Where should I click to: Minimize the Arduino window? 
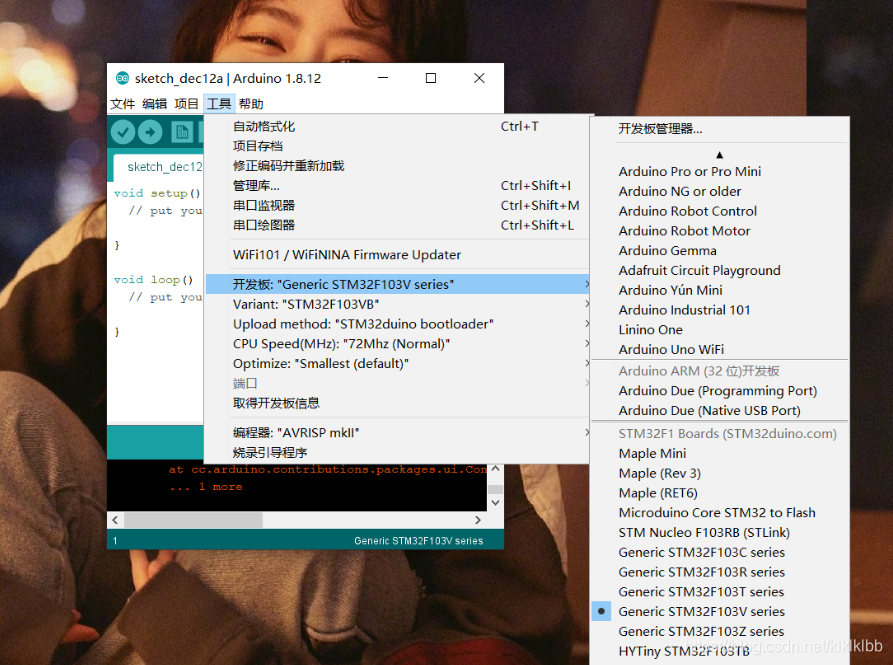(383, 78)
